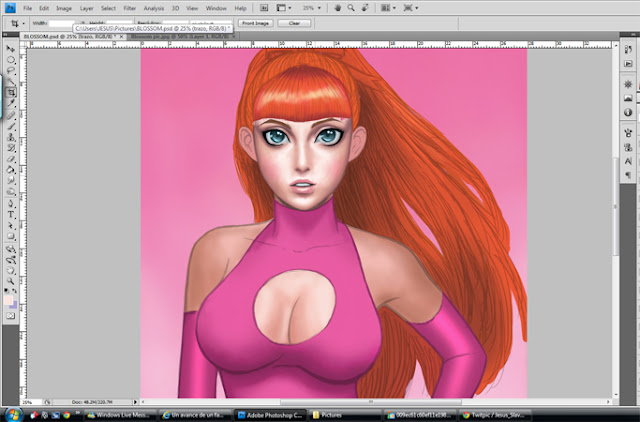Select the Eyedropper tool
Viewport: 640px width, 422px height.
[x=11, y=103]
